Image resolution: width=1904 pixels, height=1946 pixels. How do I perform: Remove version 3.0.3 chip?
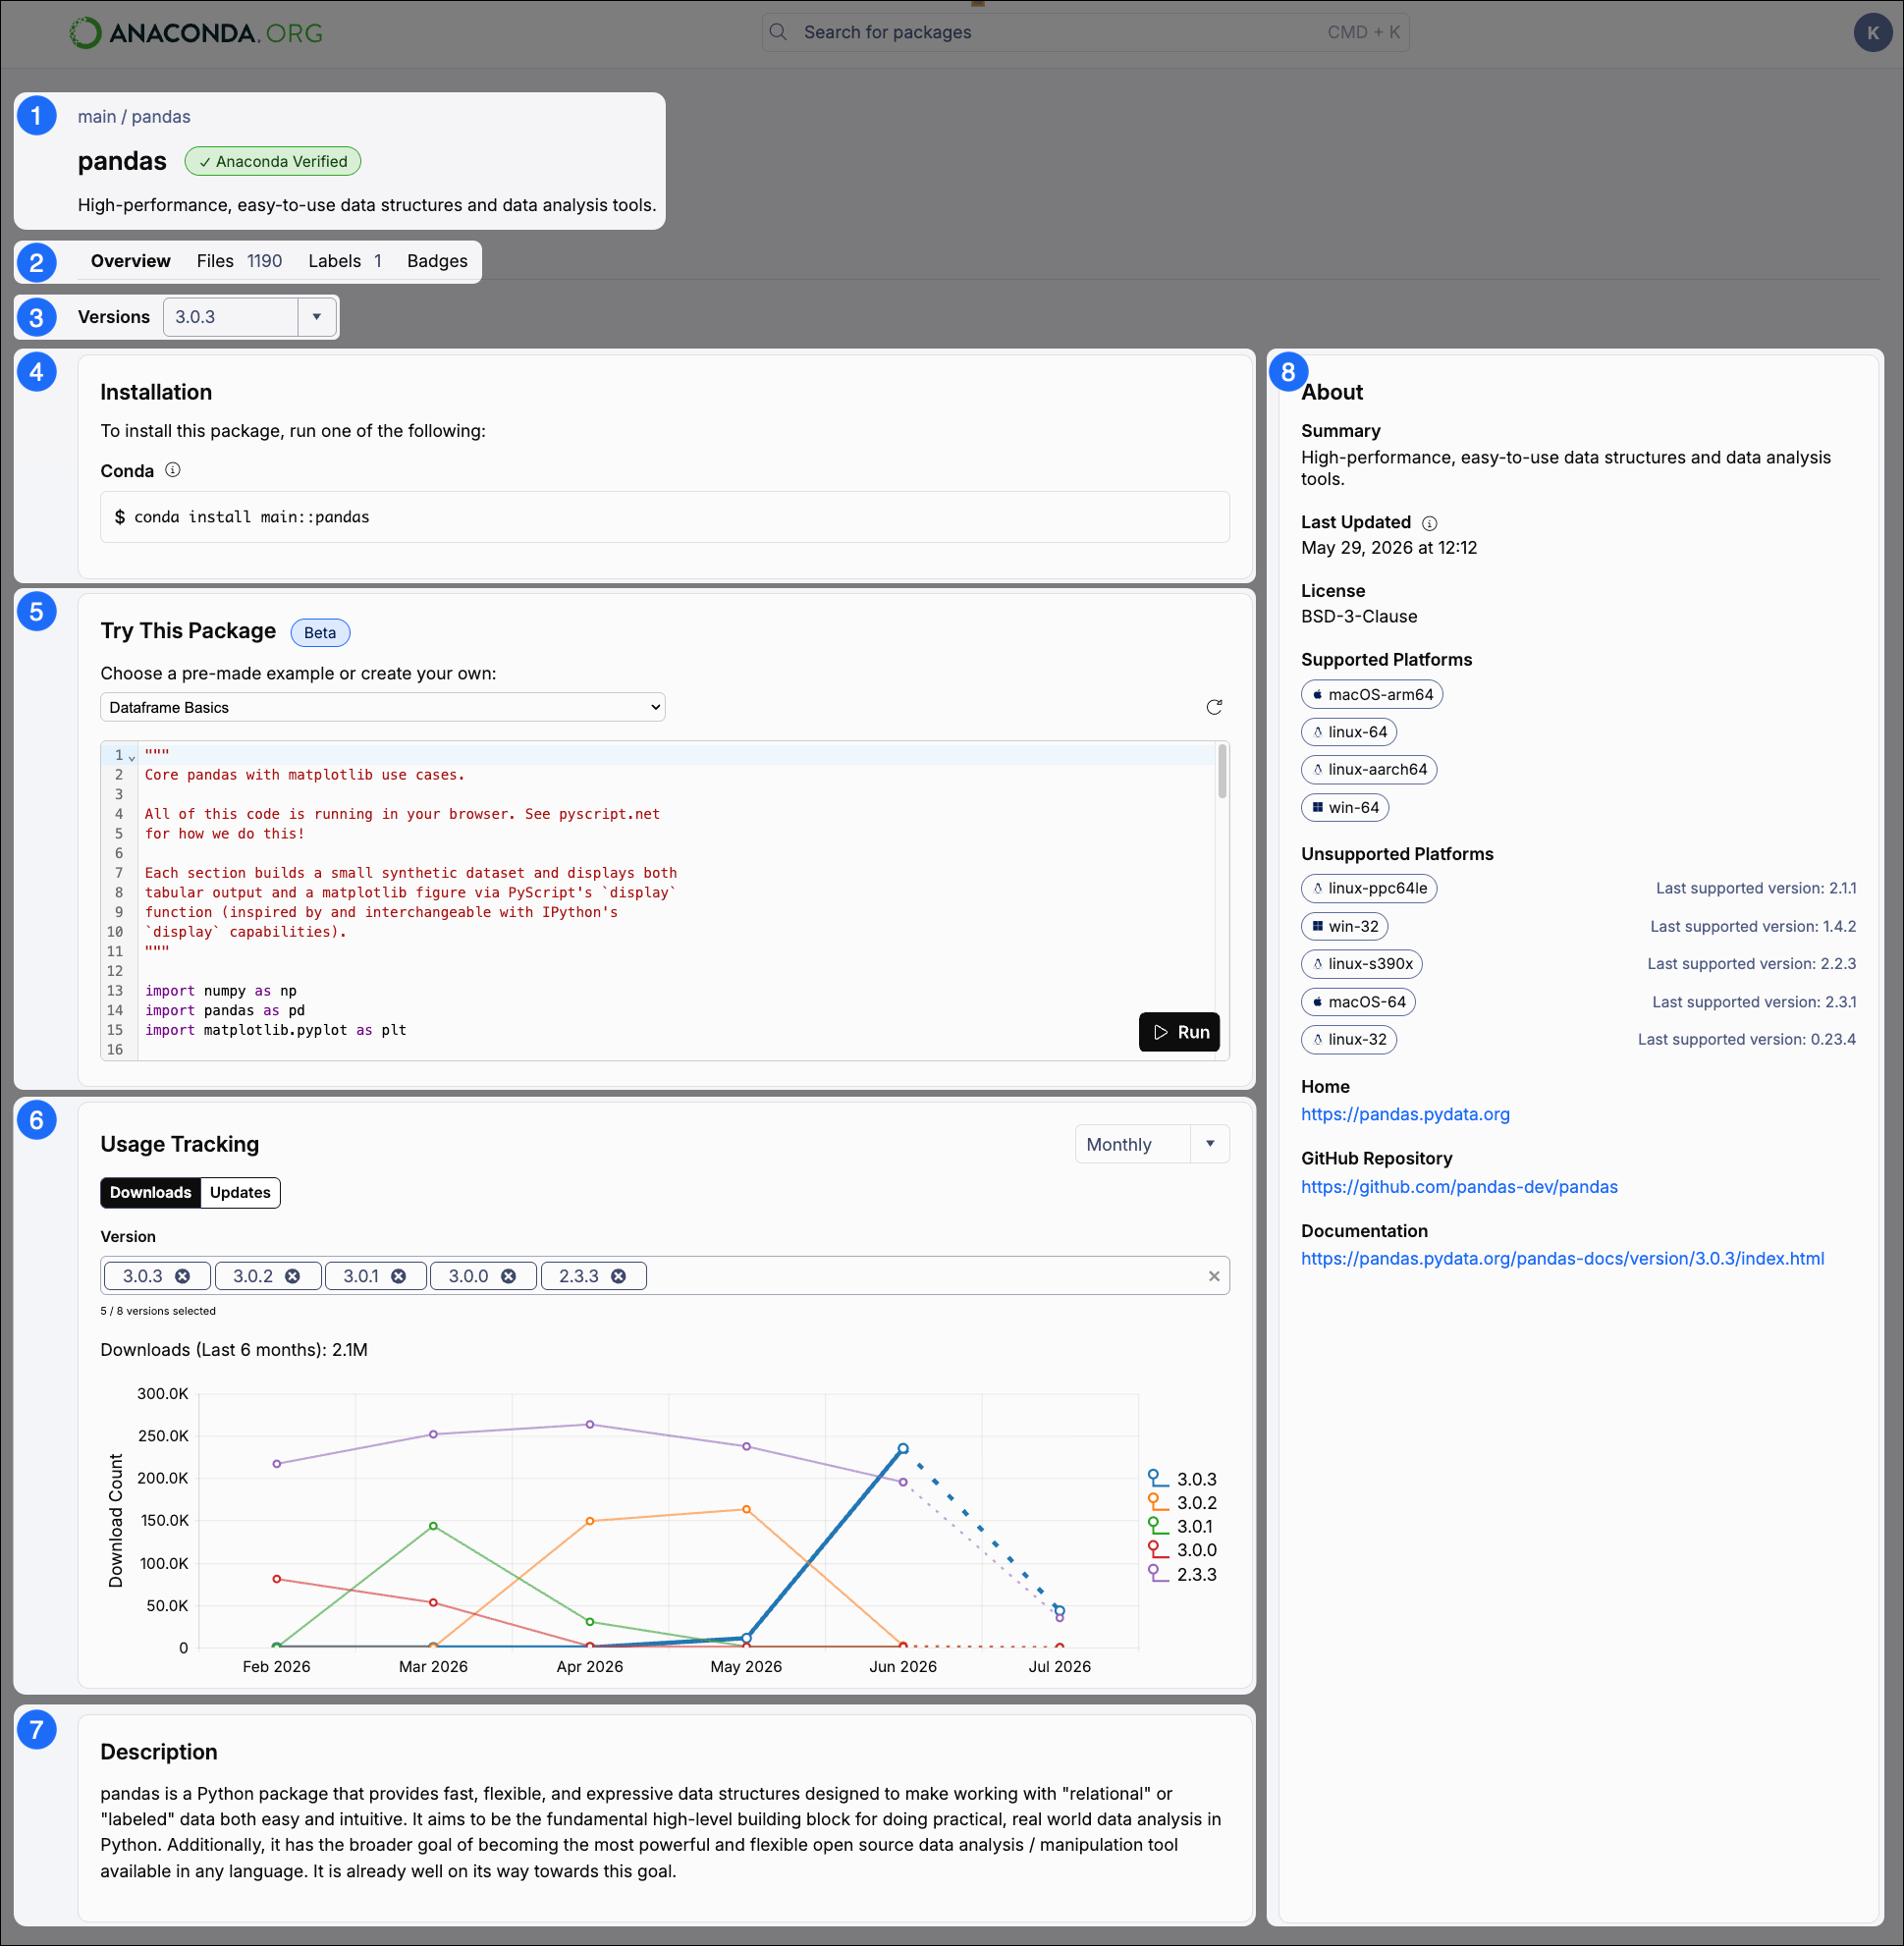click(x=183, y=1276)
